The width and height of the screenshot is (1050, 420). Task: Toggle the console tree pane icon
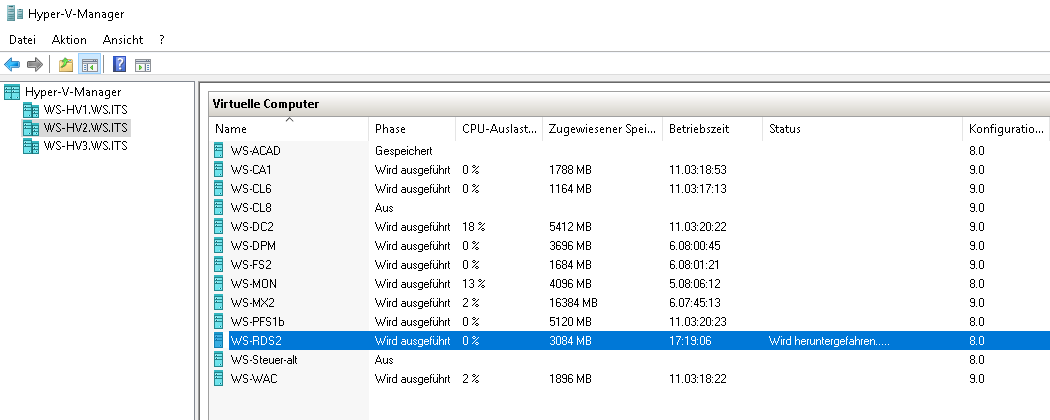(x=90, y=65)
